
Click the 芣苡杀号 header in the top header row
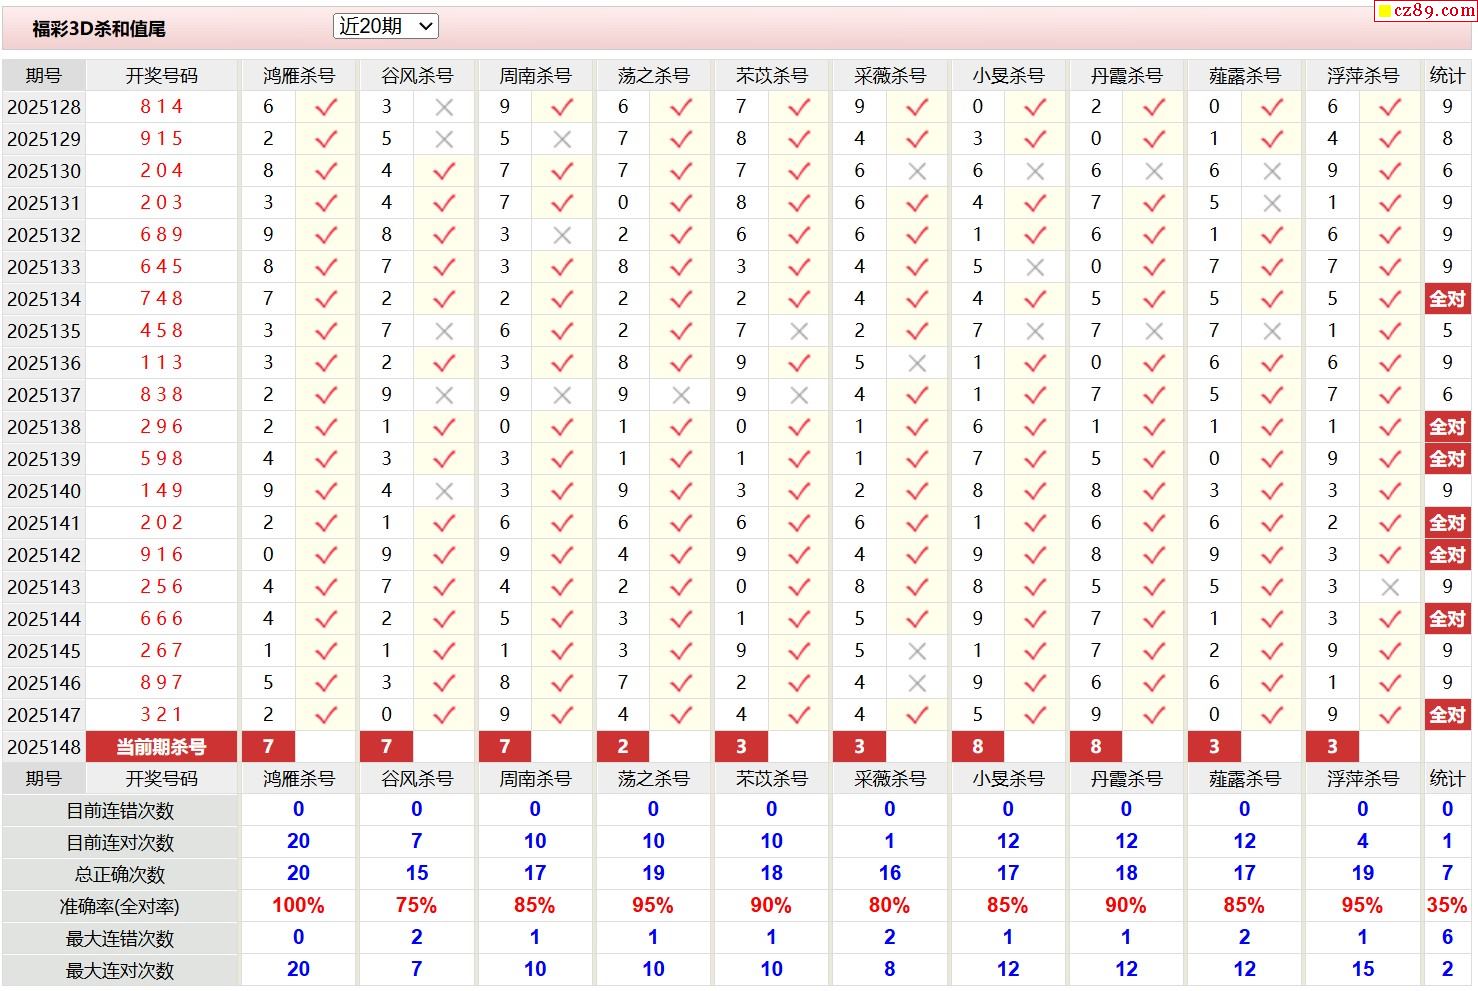[772, 76]
